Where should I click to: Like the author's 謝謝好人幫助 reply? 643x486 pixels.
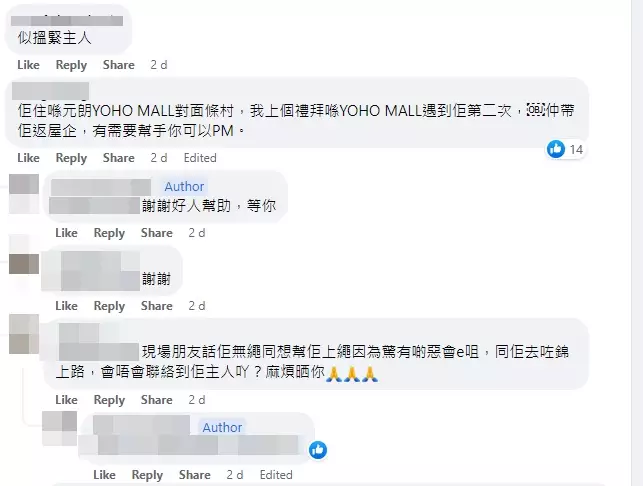[66, 233]
